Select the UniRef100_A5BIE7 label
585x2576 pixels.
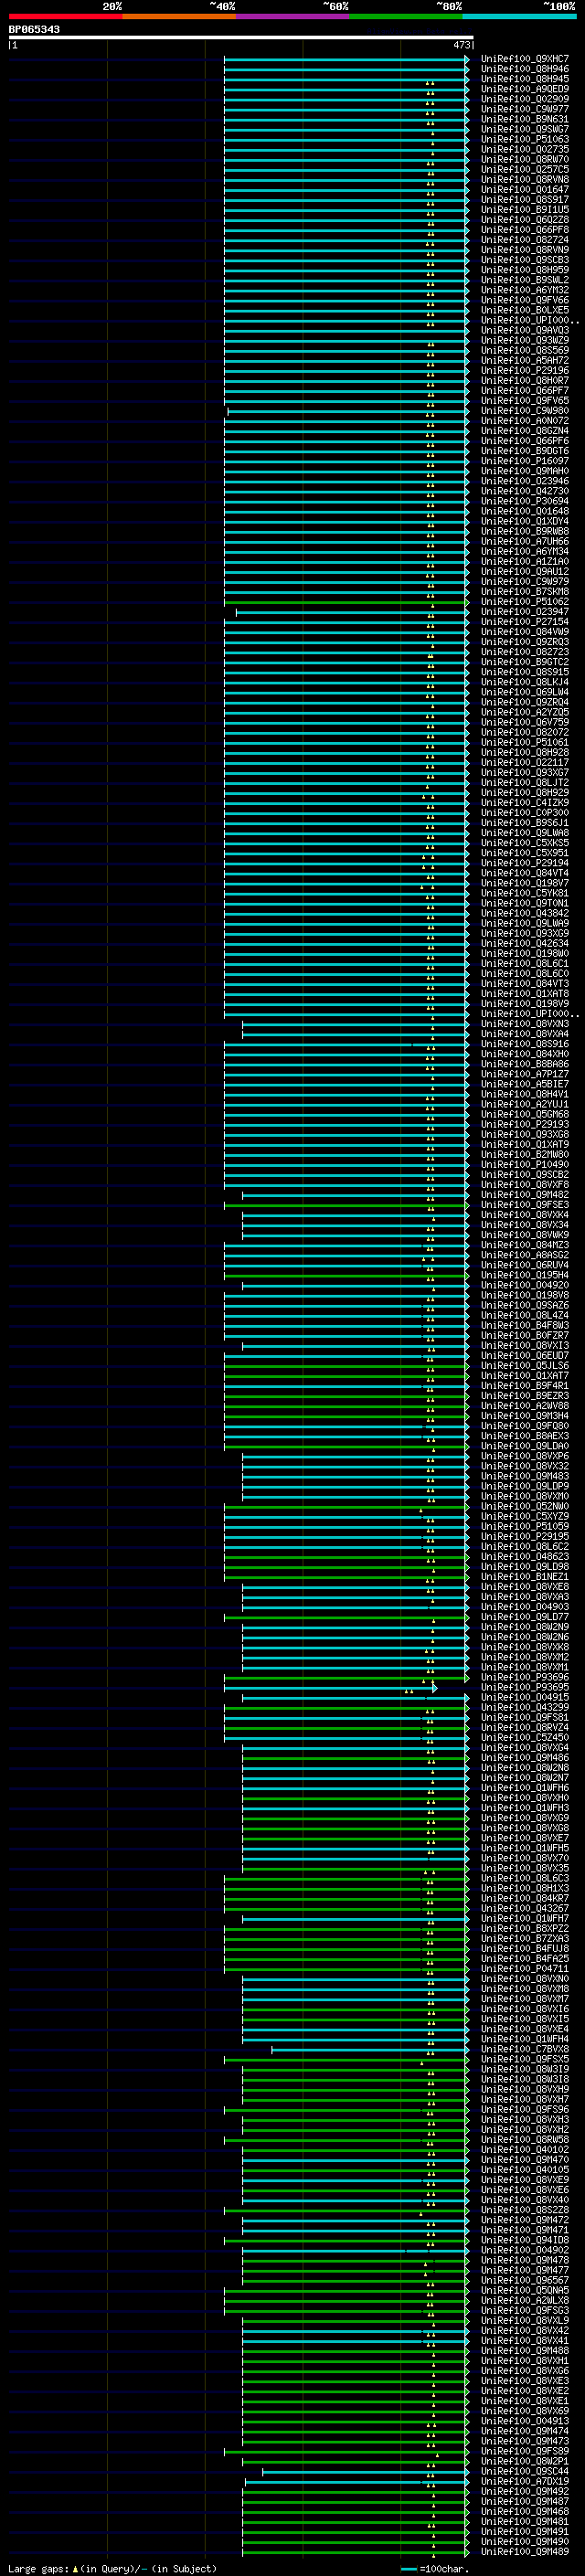click(x=525, y=1084)
